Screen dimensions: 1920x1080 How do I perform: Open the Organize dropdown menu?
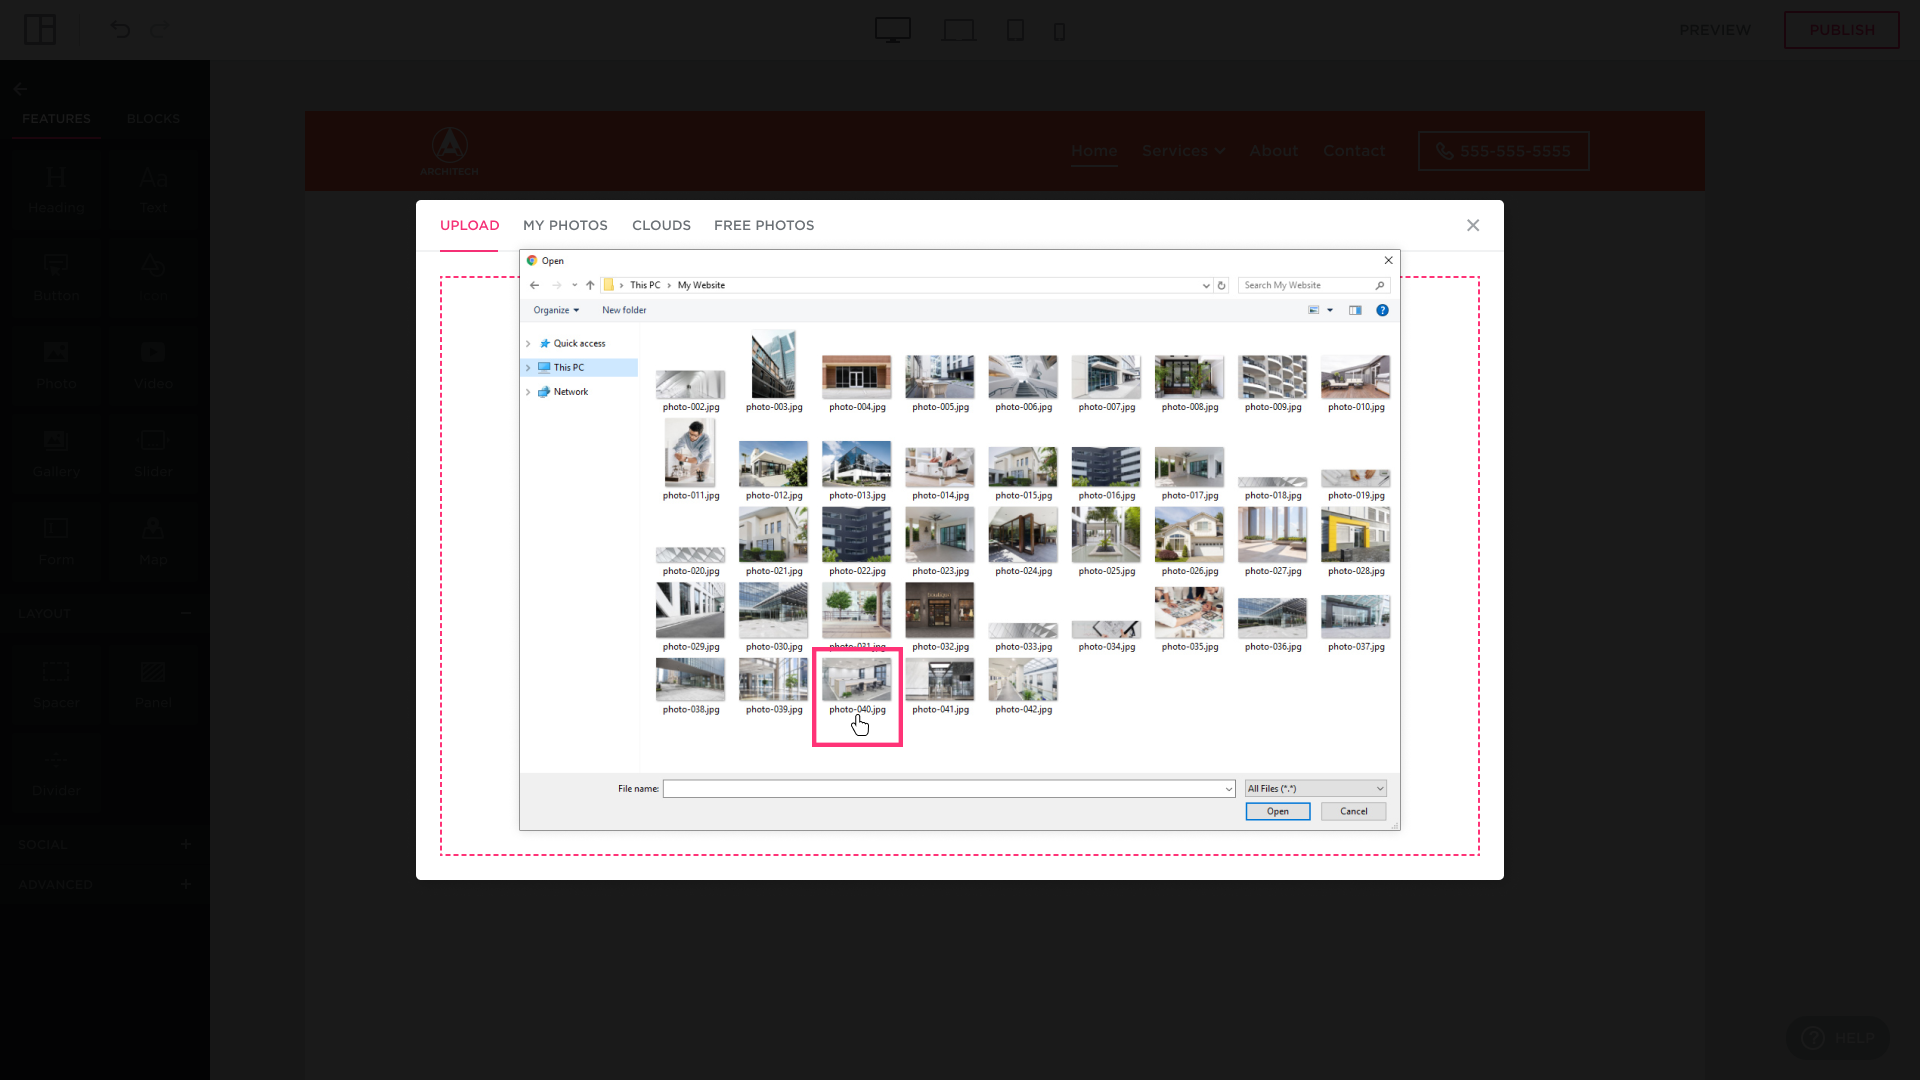(556, 310)
